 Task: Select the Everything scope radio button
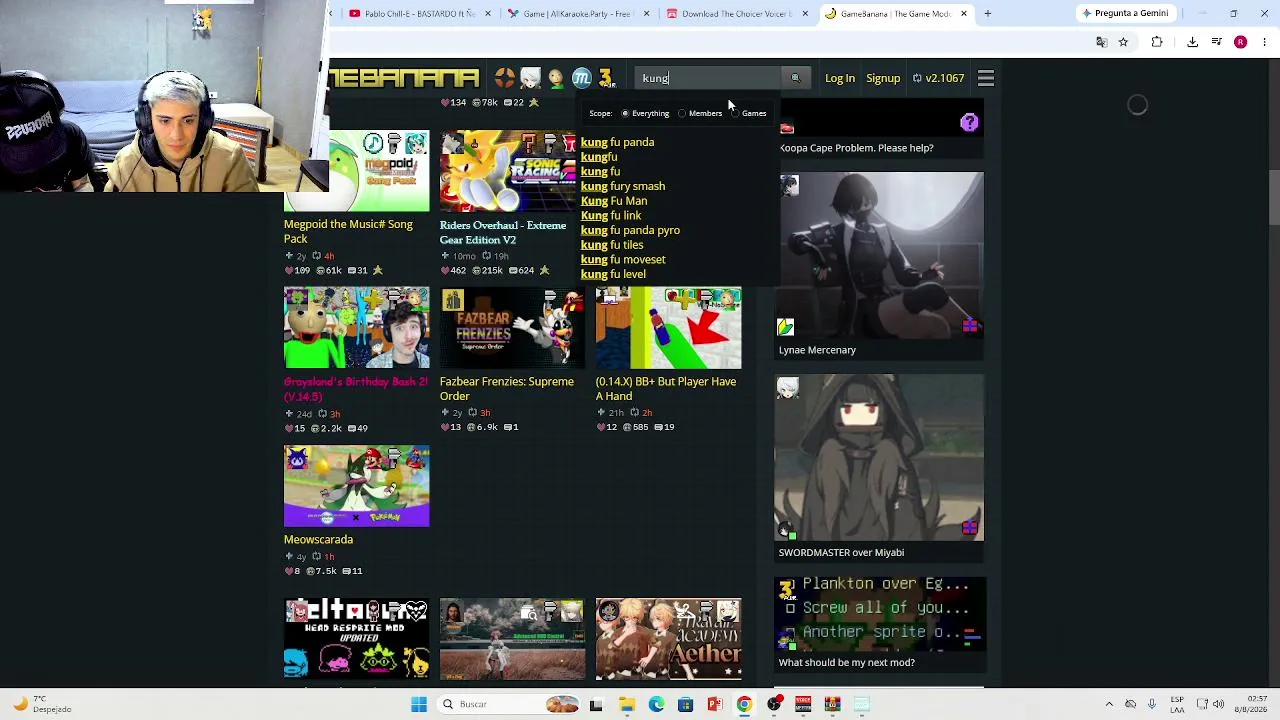625,113
